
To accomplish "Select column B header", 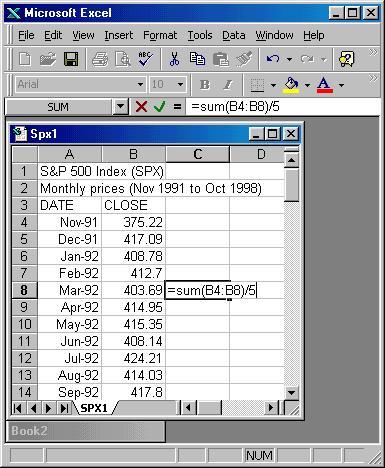I will tap(133, 154).
